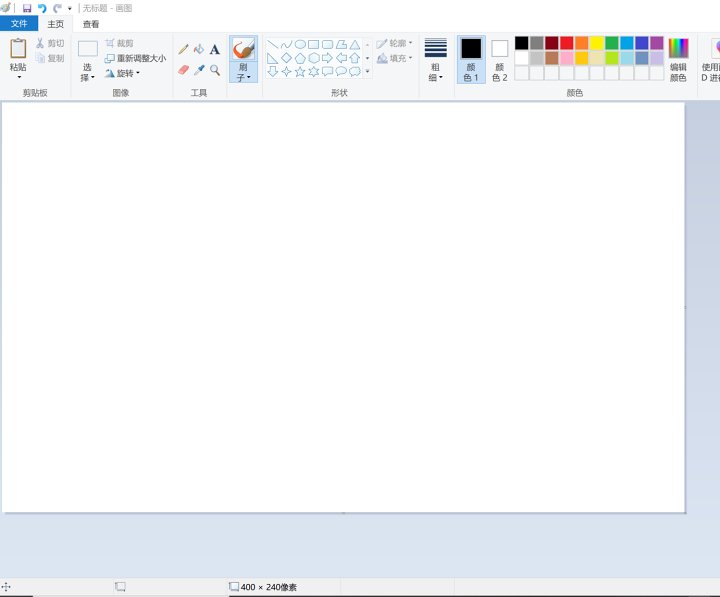Switch active color to 颜色 2
Image resolution: width=720 pixels, height=597 pixels.
click(499, 60)
